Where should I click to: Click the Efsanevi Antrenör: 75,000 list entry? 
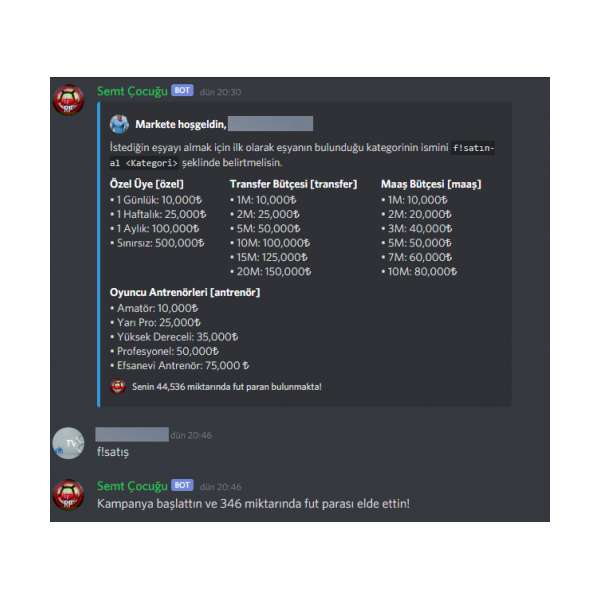pos(179,365)
